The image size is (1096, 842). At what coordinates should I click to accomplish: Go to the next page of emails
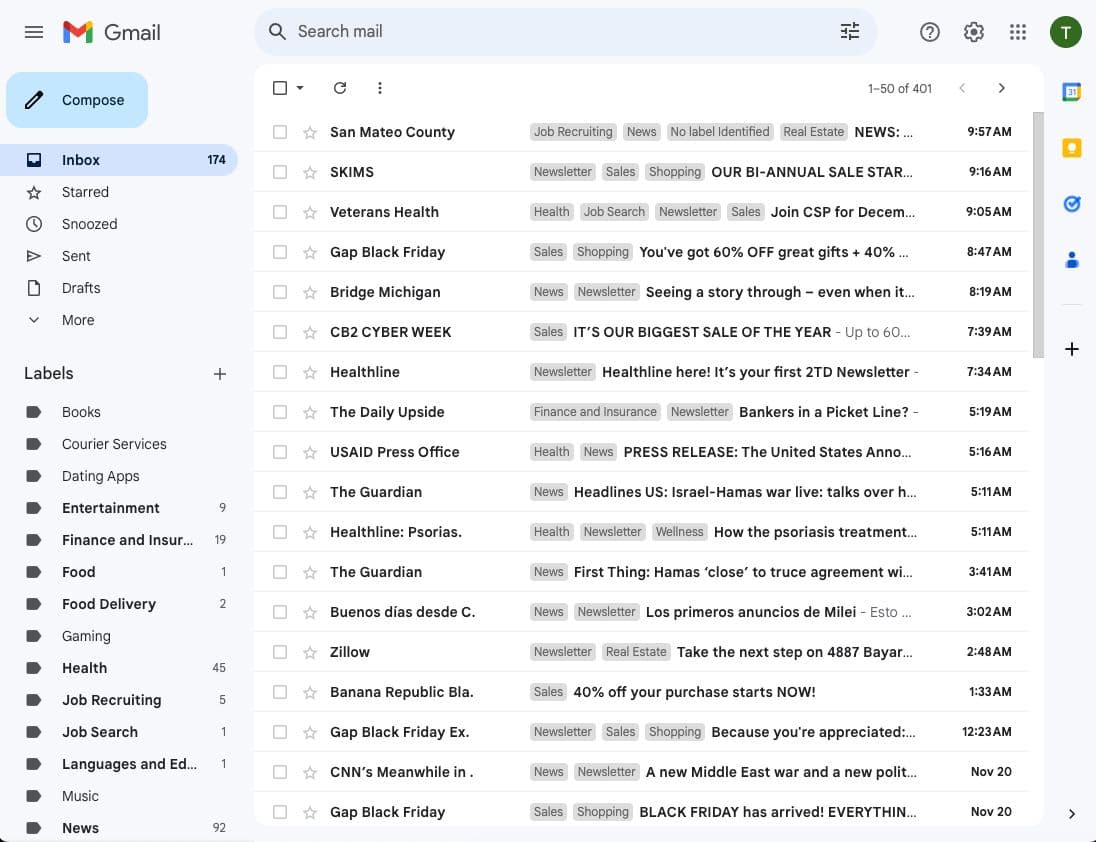pos(1001,88)
